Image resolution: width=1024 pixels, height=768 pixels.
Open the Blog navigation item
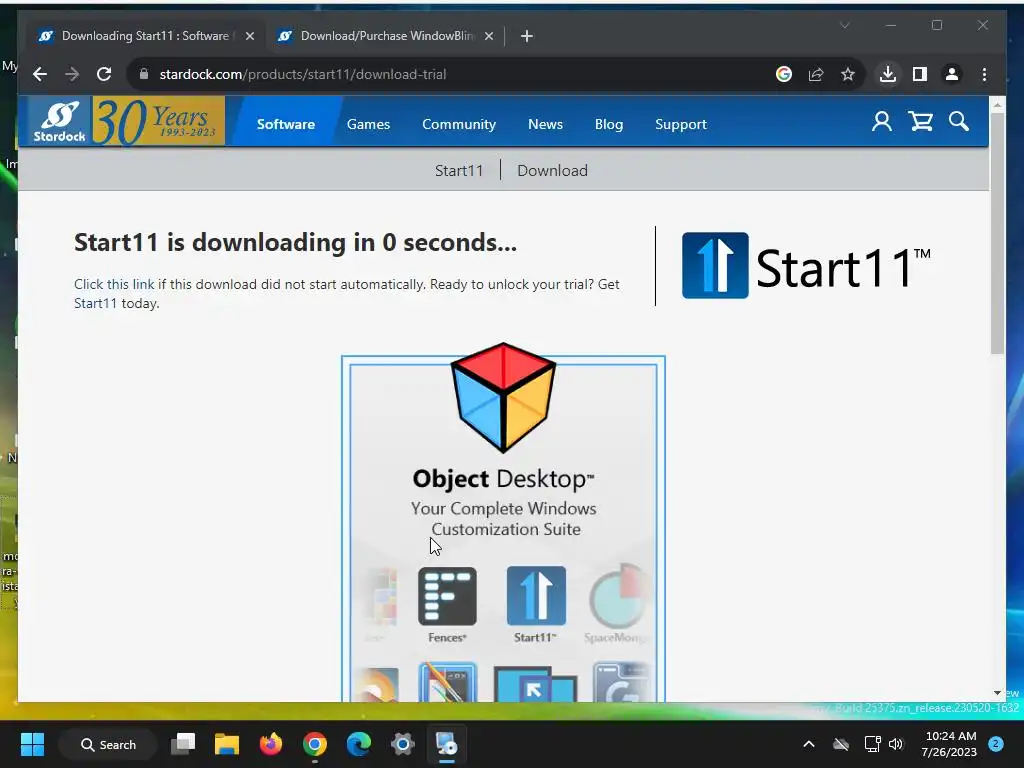pyautogui.click(x=609, y=124)
